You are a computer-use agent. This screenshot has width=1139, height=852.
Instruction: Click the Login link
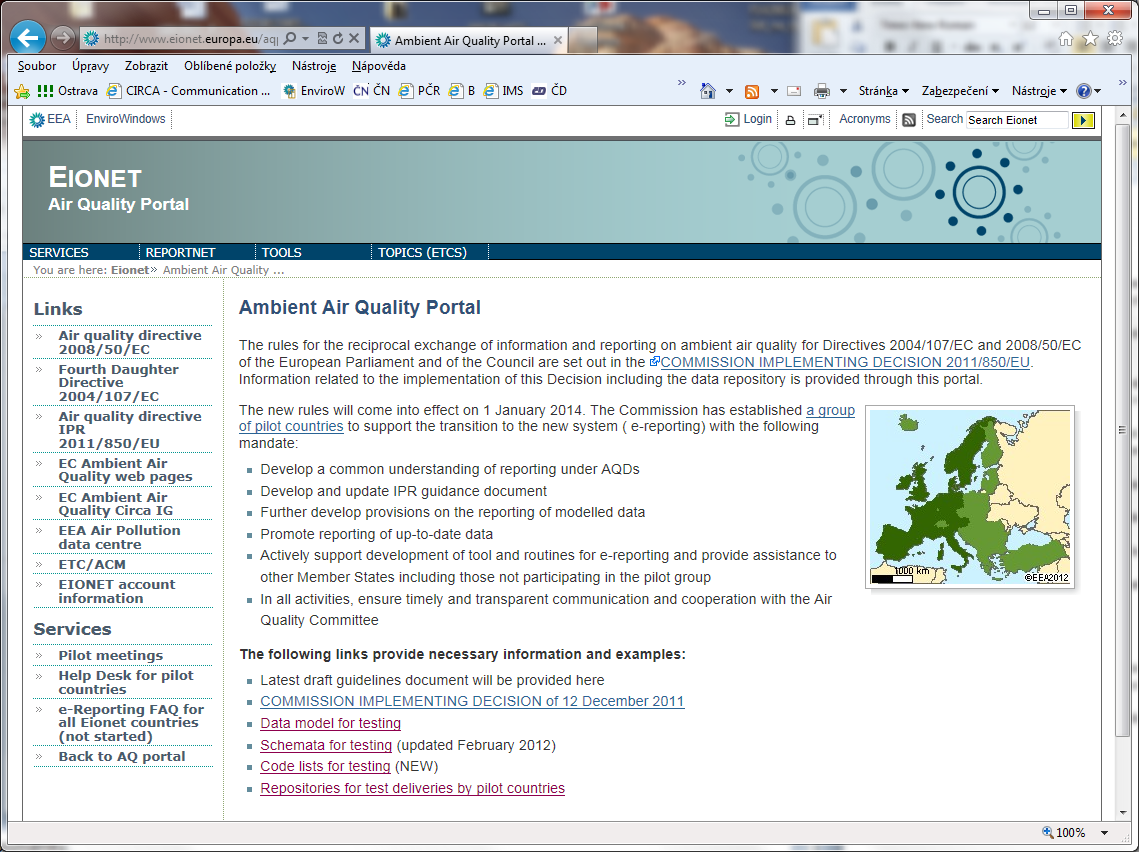748,119
